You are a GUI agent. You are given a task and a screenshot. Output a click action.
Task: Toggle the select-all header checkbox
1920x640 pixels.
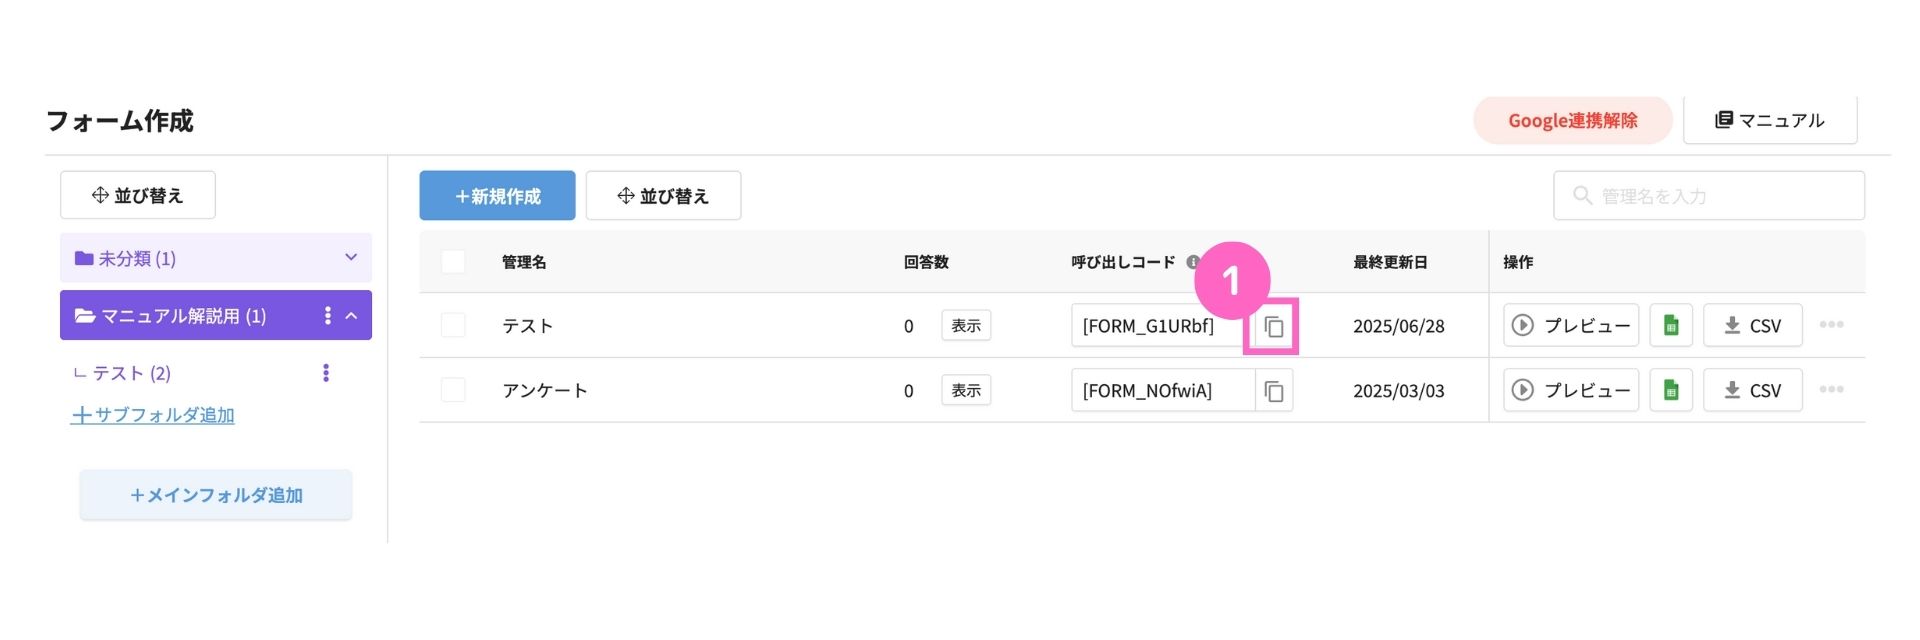click(x=453, y=262)
